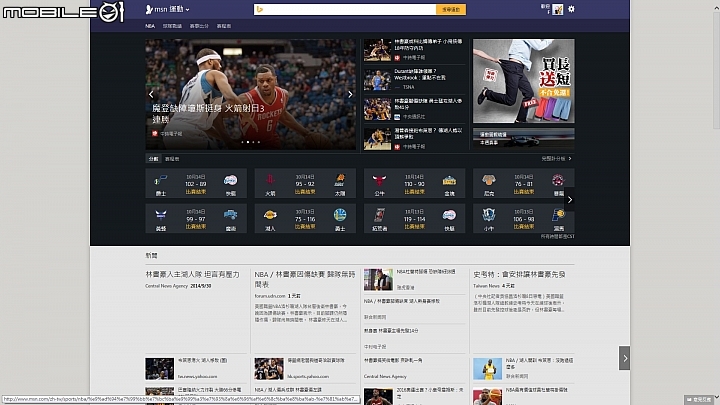Click the Phoenix Suns team logo
720x405 pixels.
click(340, 180)
